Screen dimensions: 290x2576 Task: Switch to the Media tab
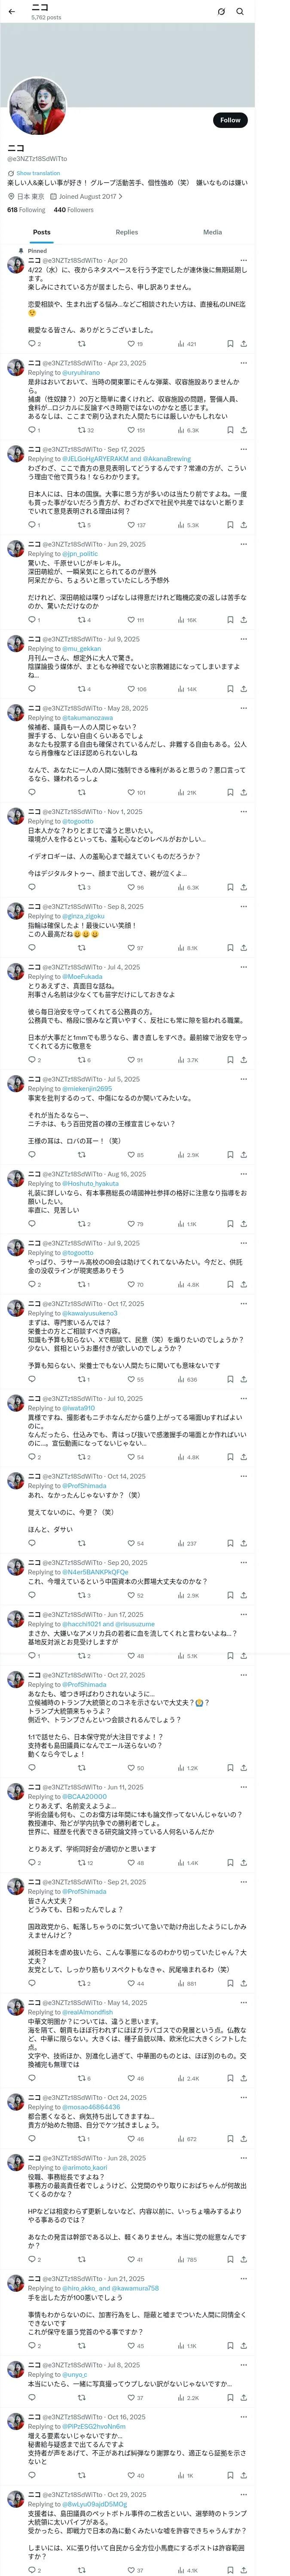click(212, 232)
